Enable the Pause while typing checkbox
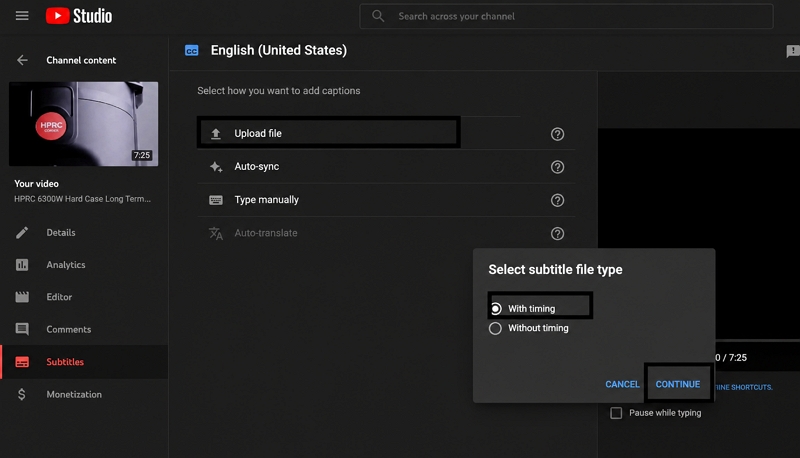Image resolution: width=800 pixels, height=458 pixels. coord(616,413)
